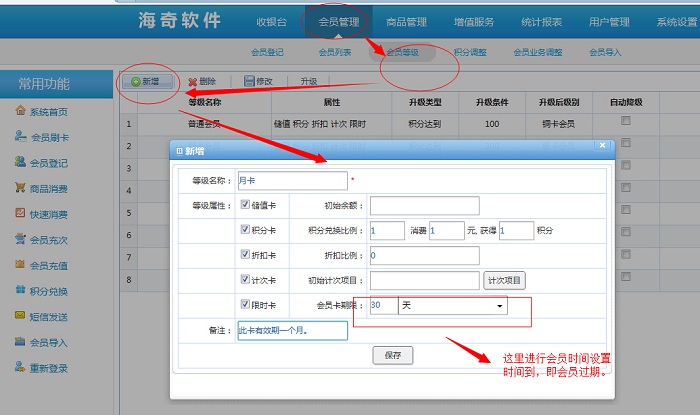The height and width of the screenshot is (415, 700).
Task: Click the 修改 edit toolbar icon
Action: point(249,82)
